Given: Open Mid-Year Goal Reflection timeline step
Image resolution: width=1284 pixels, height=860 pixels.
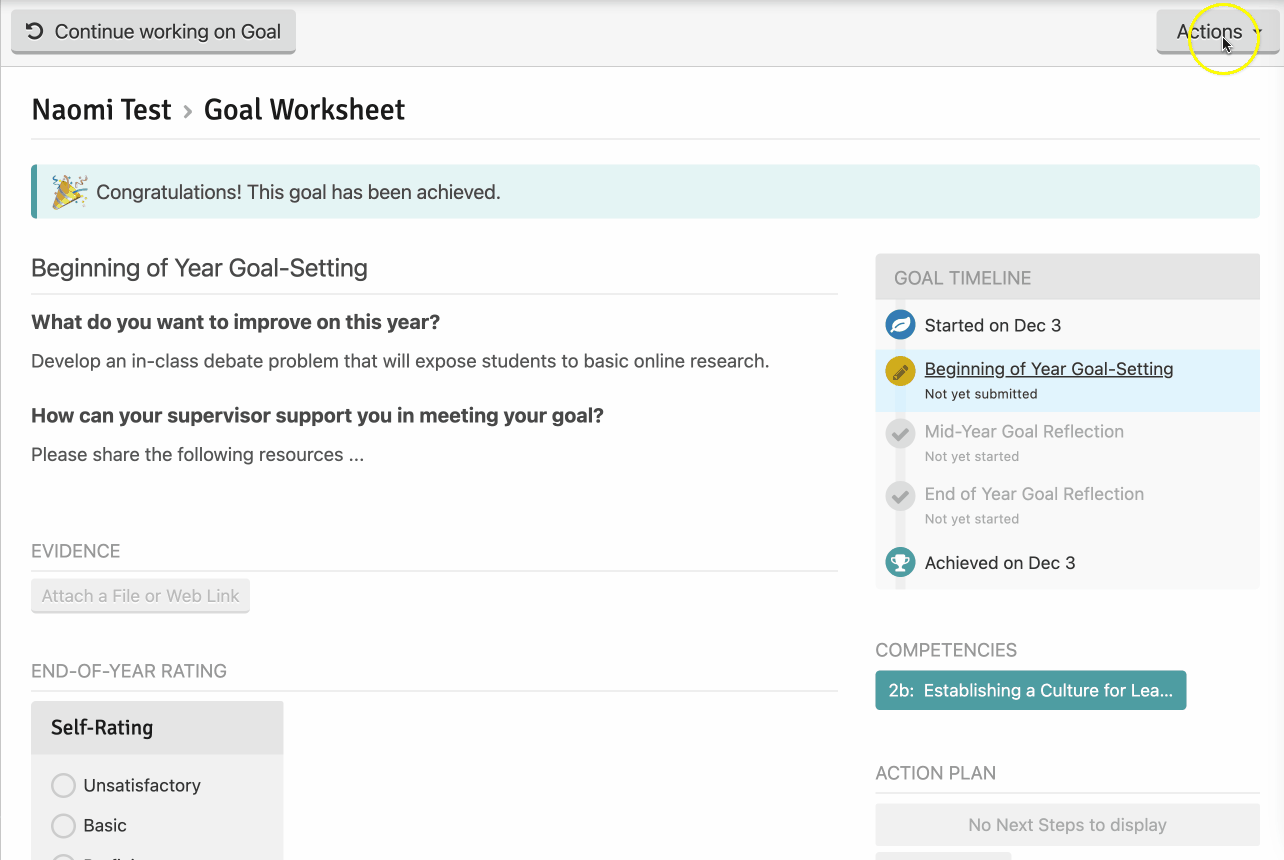Looking at the screenshot, I should tap(1024, 432).
